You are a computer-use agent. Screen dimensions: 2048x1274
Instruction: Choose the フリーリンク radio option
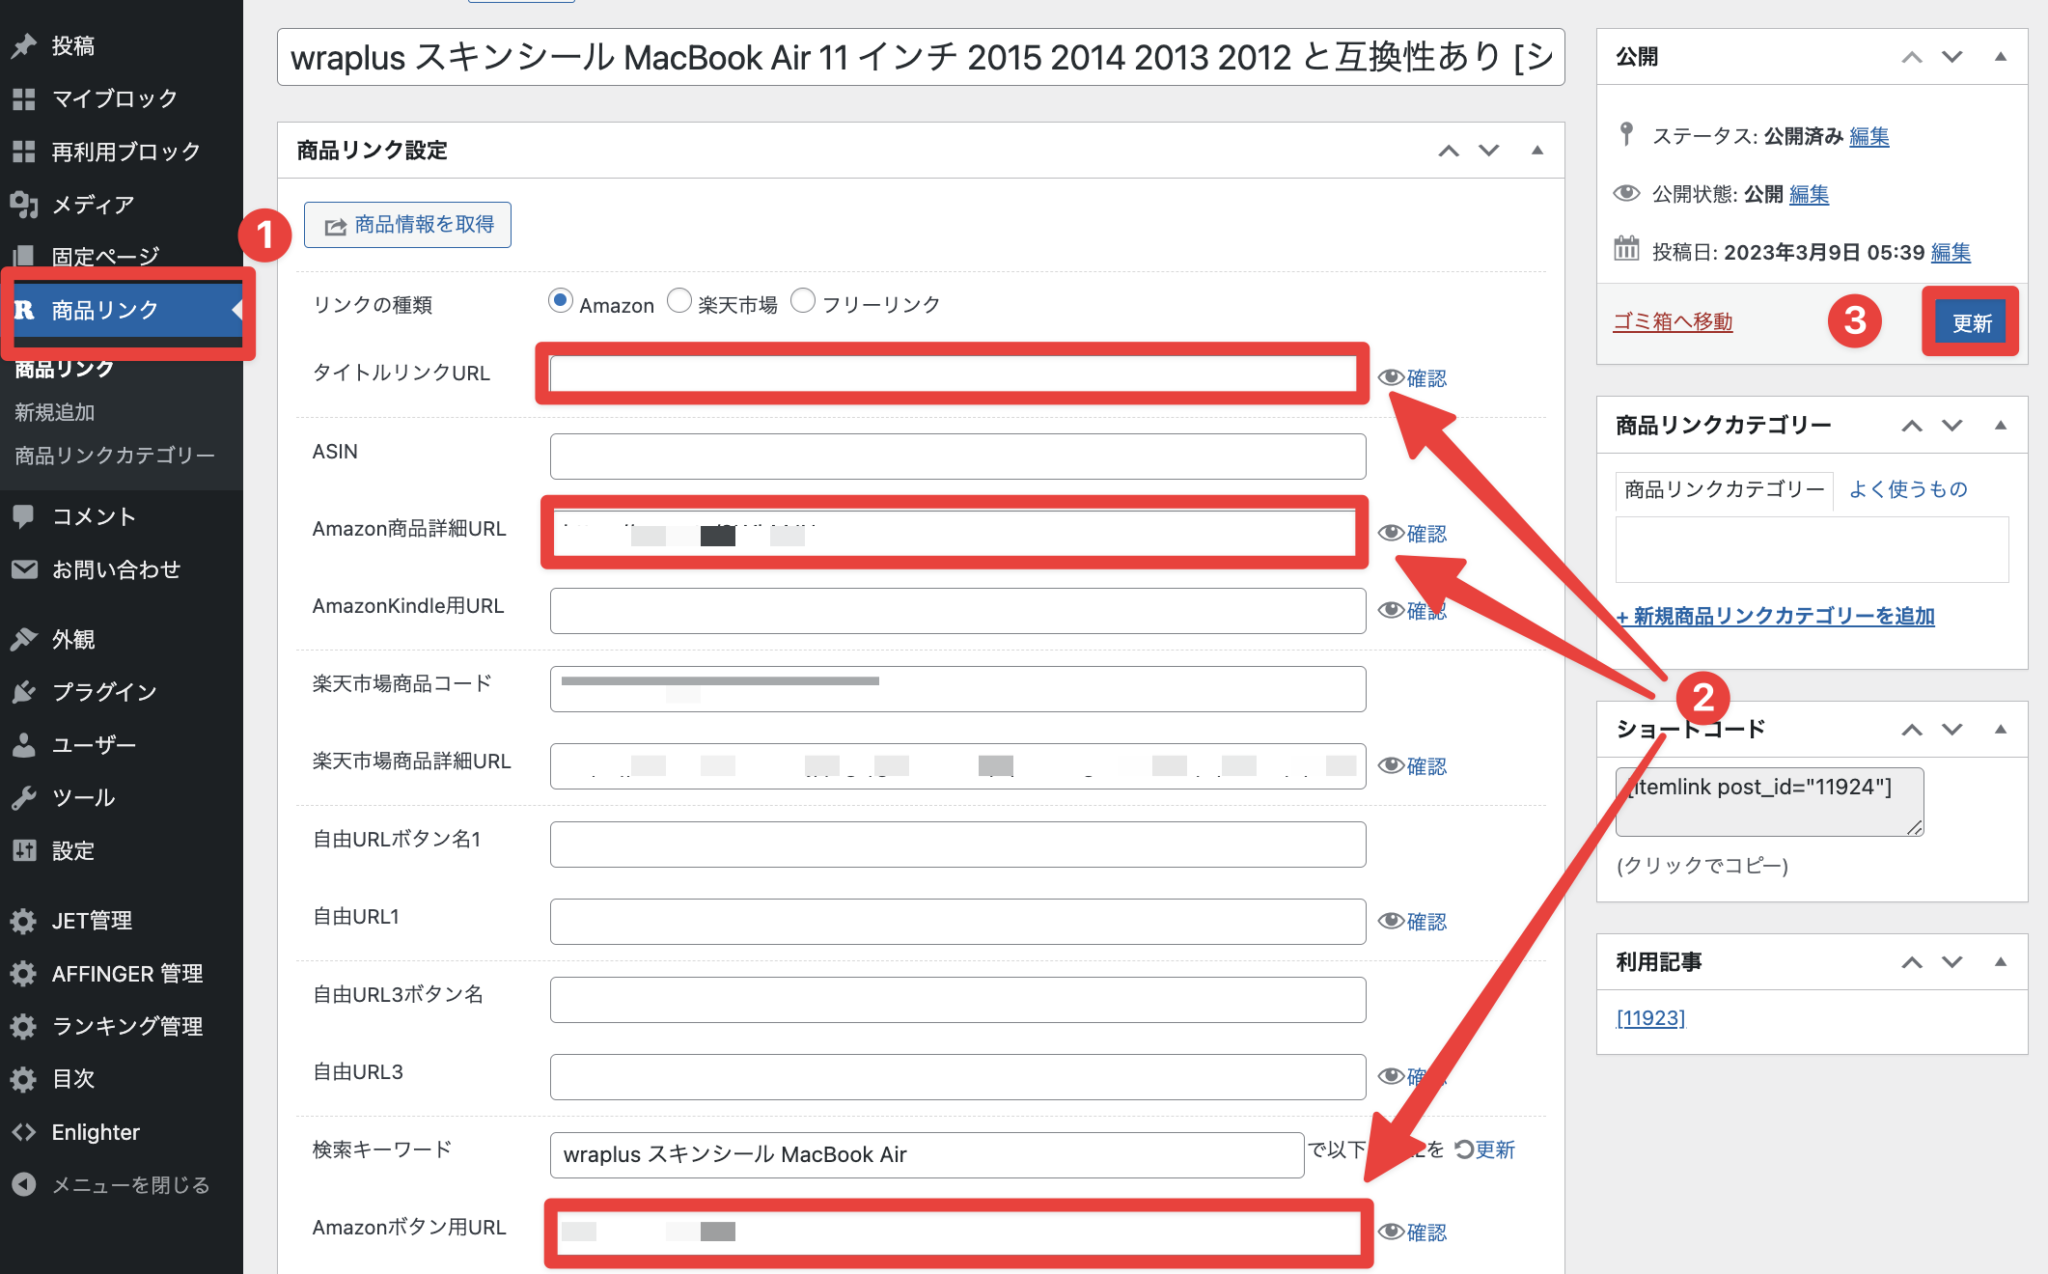[x=803, y=300]
